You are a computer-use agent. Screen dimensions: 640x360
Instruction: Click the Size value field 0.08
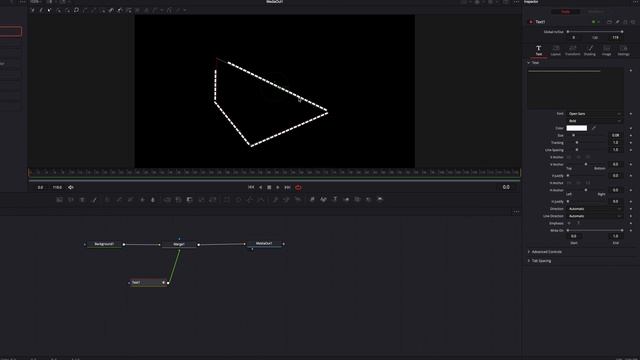(x=616, y=135)
